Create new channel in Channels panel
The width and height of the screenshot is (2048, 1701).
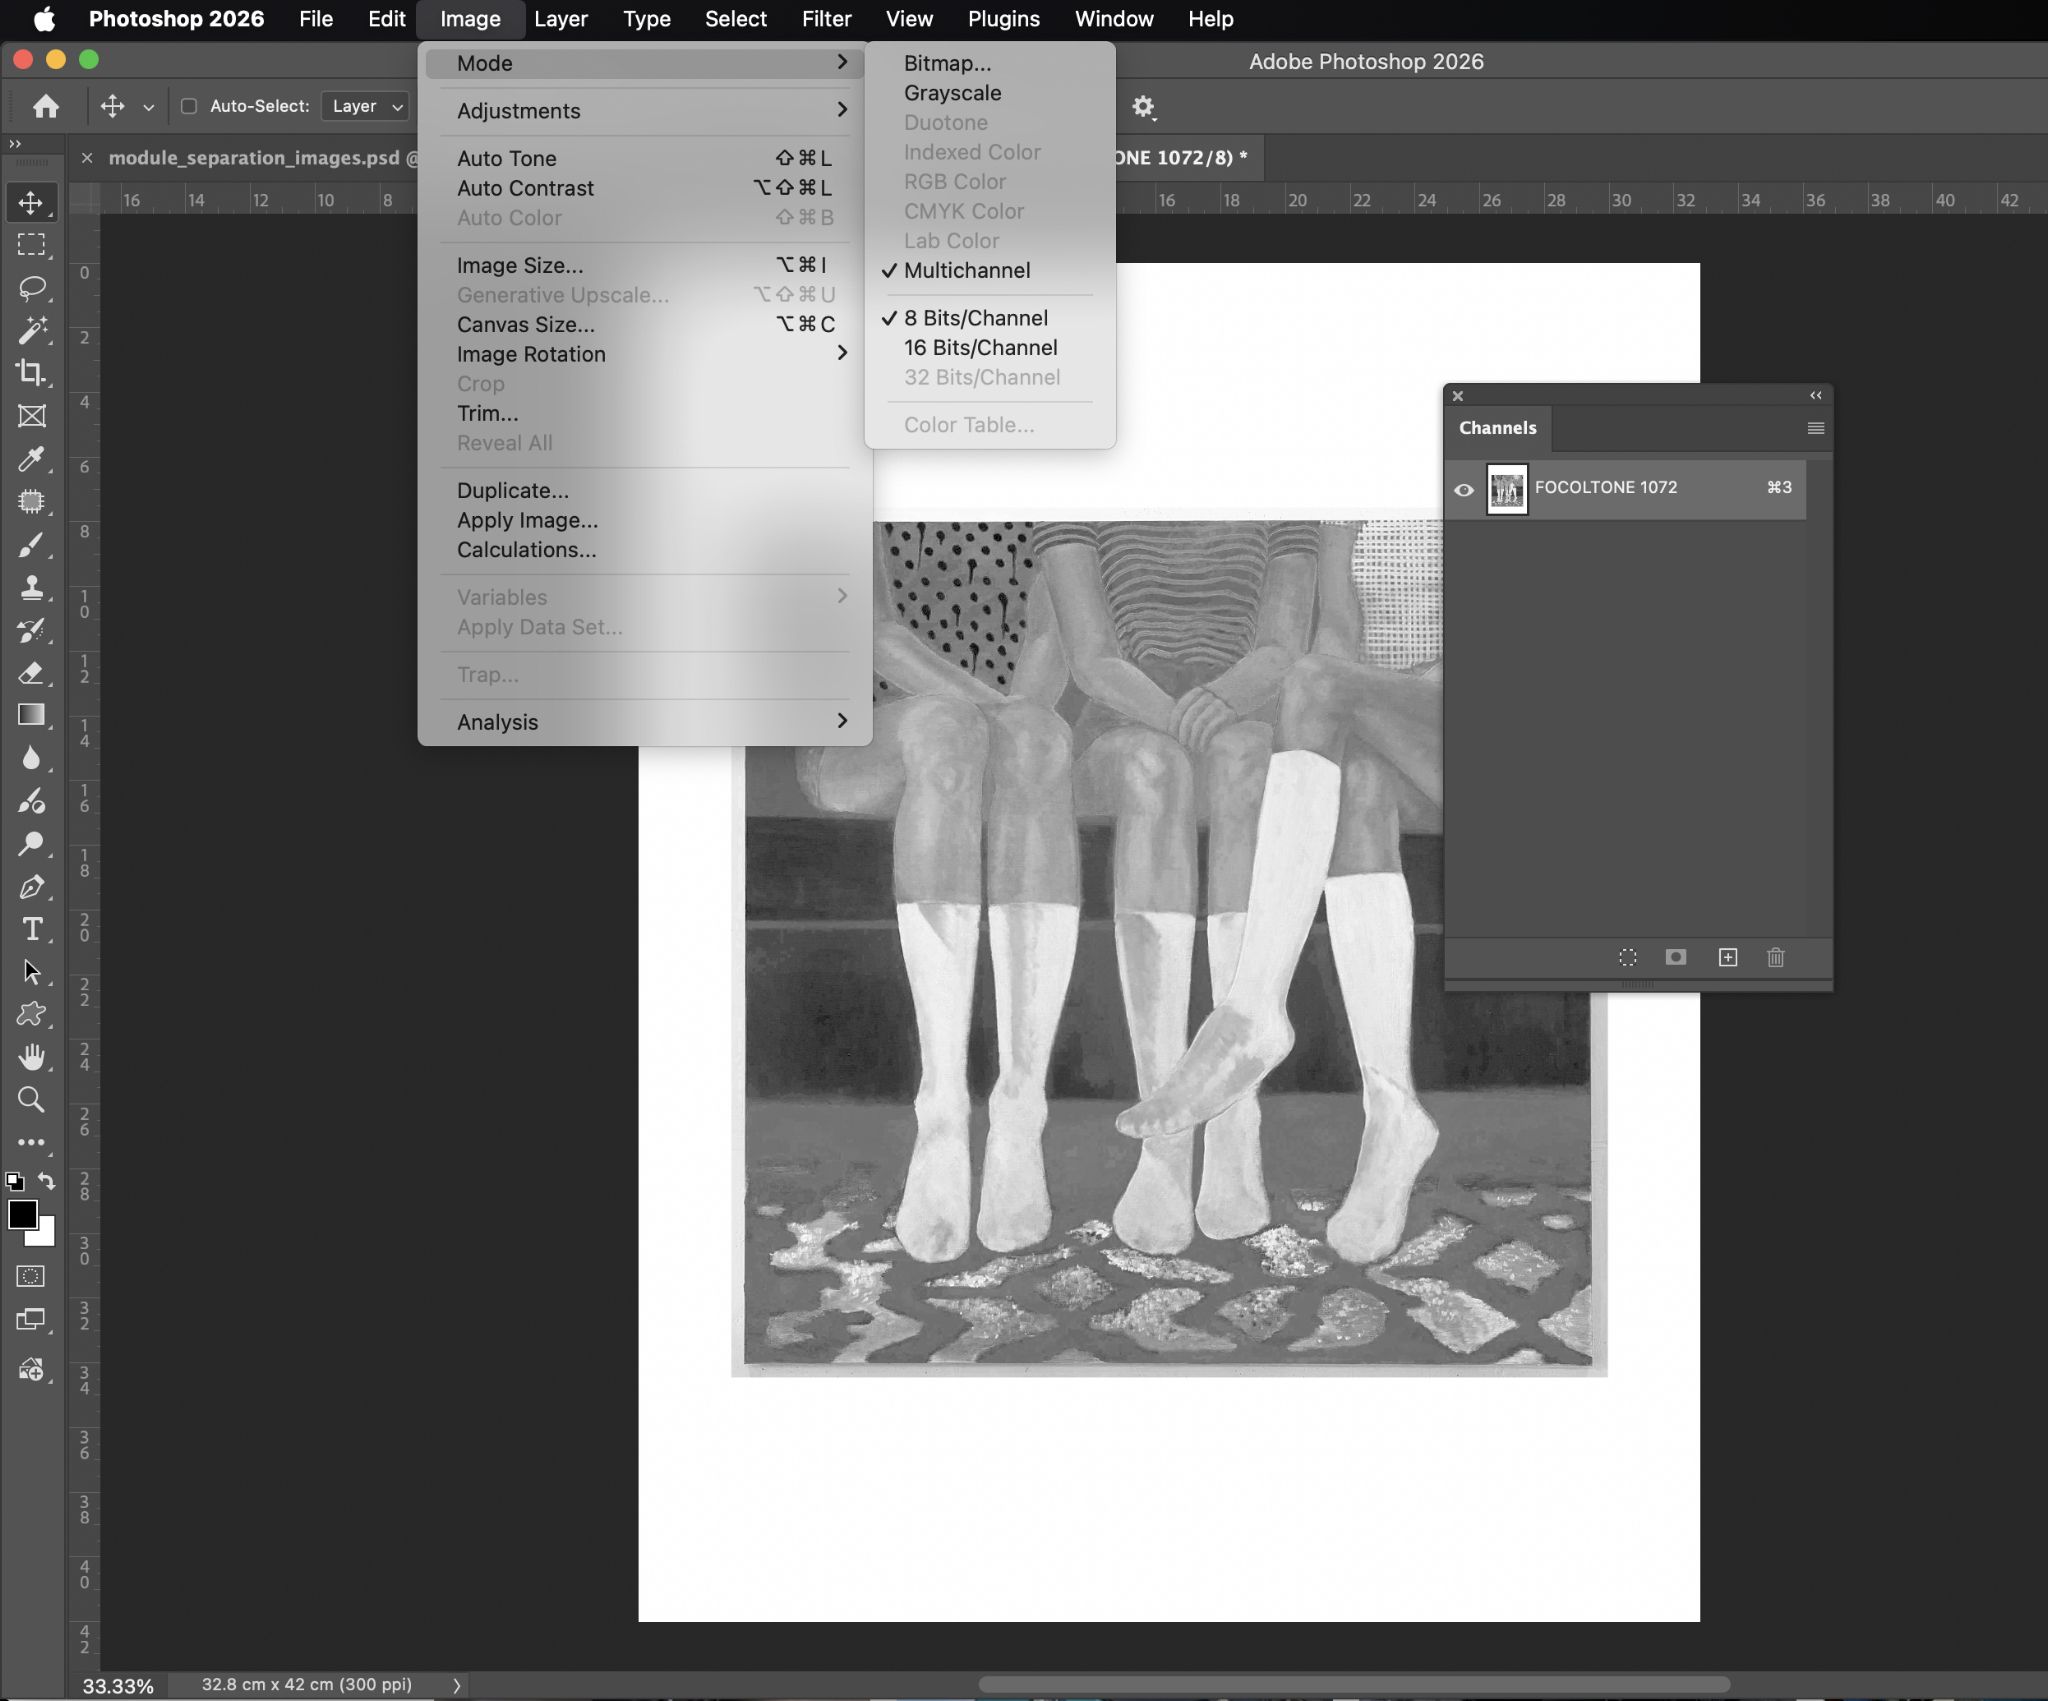coord(1728,958)
